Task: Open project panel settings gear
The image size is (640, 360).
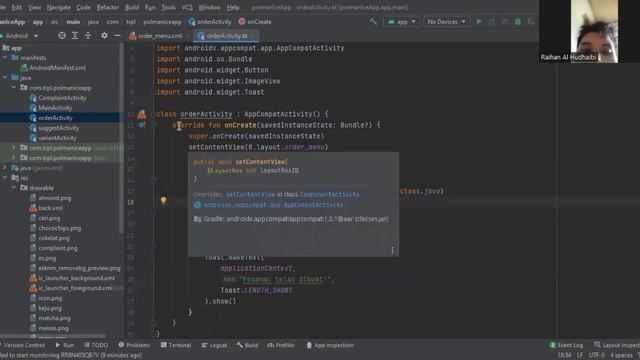Action: pos(104,36)
